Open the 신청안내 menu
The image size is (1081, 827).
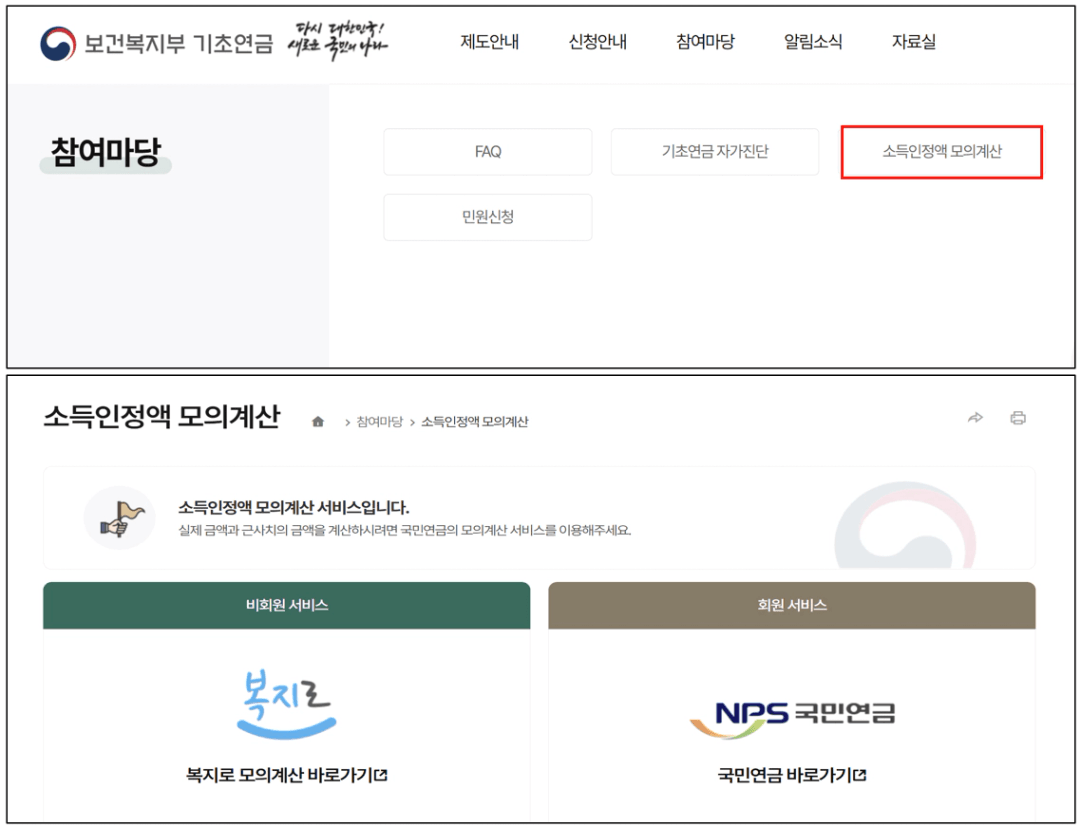[597, 42]
